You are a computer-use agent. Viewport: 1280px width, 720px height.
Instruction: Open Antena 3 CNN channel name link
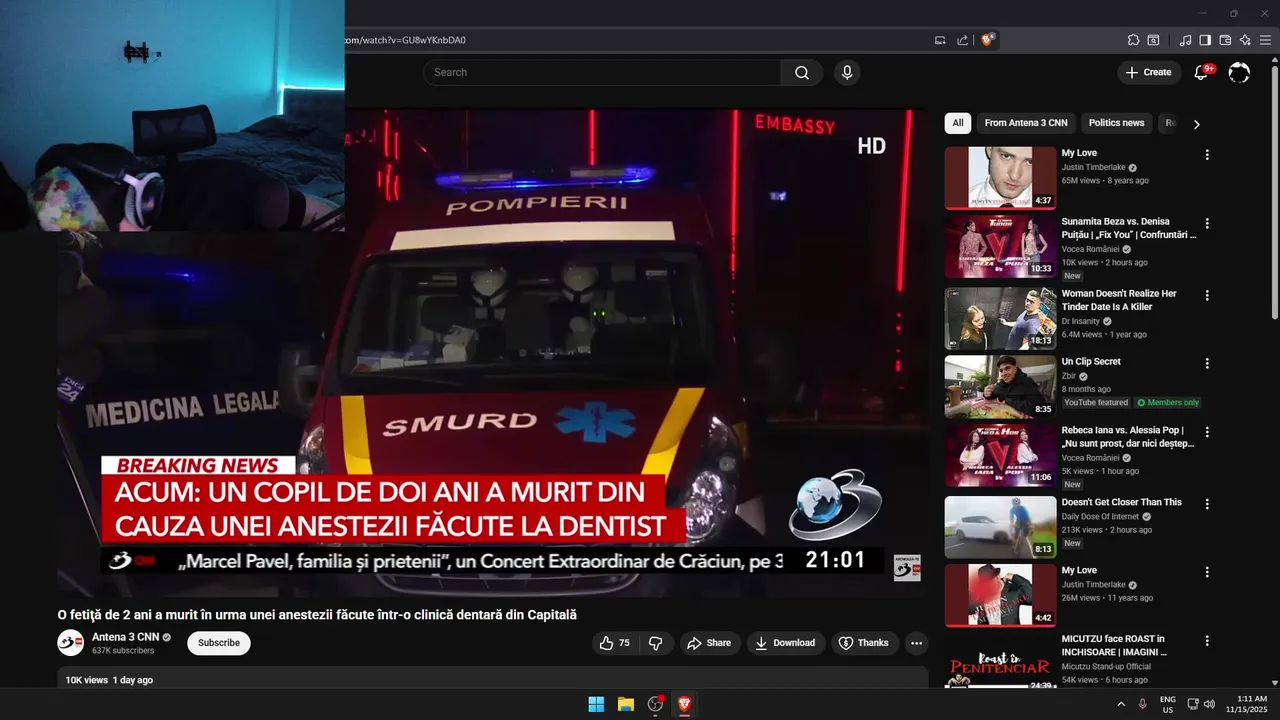(125, 637)
